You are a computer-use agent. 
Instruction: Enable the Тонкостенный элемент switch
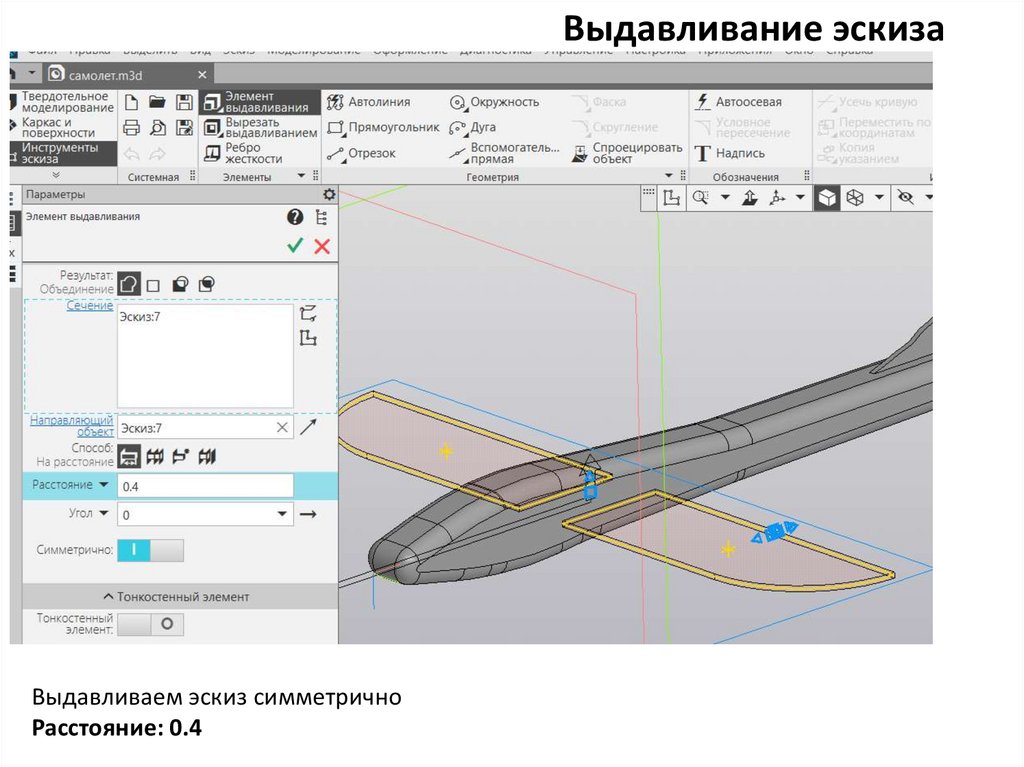(150, 624)
